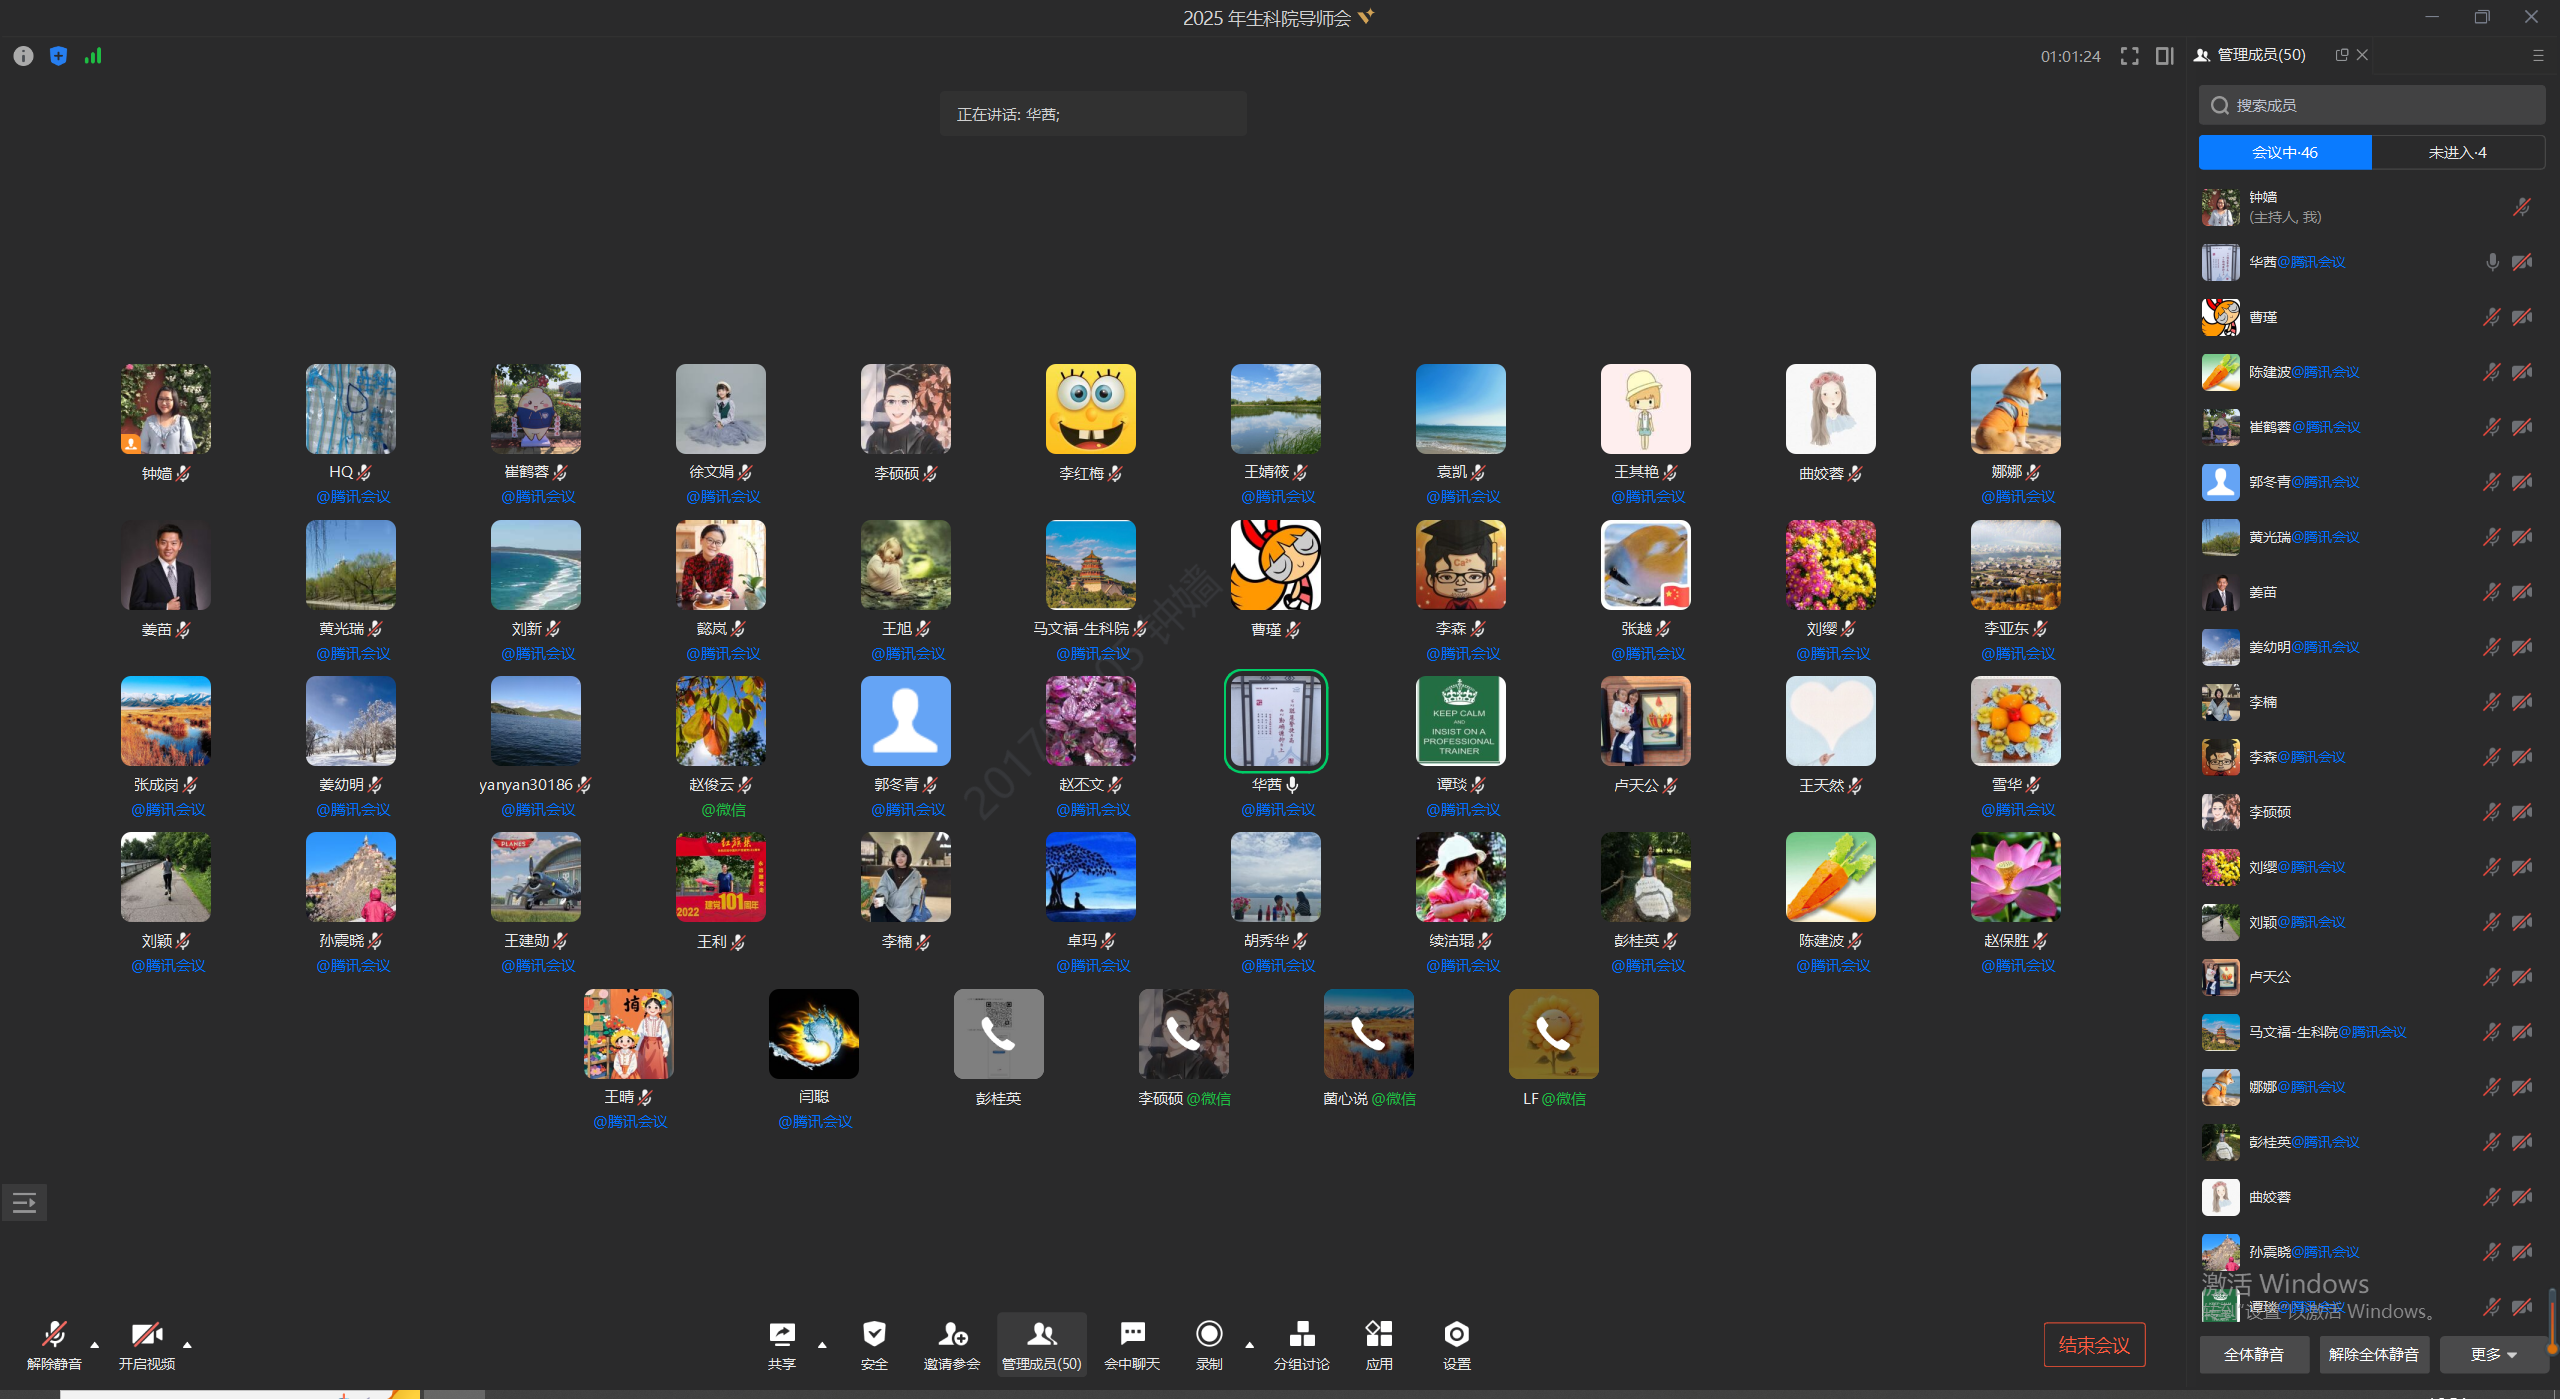This screenshot has height=1399, width=2560.
Task: Open the 更多 dropdown in the member panel
Action: tap(2492, 1354)
